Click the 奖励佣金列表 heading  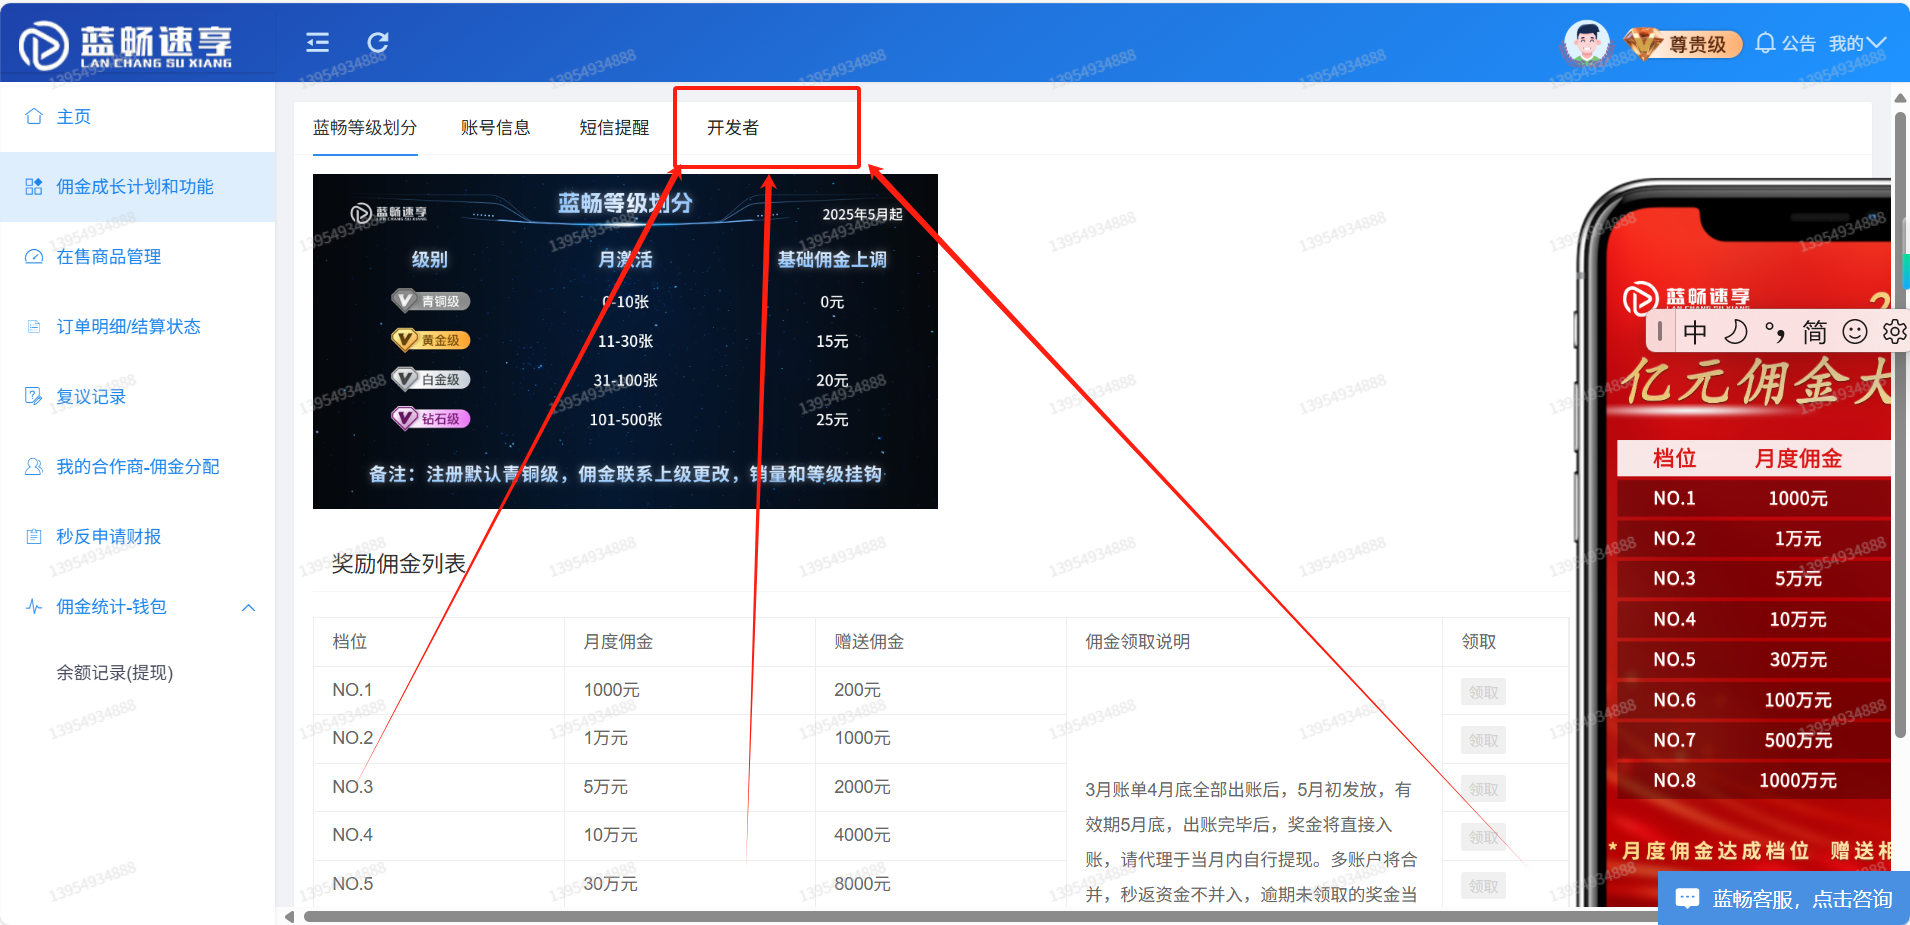[399, 564]
